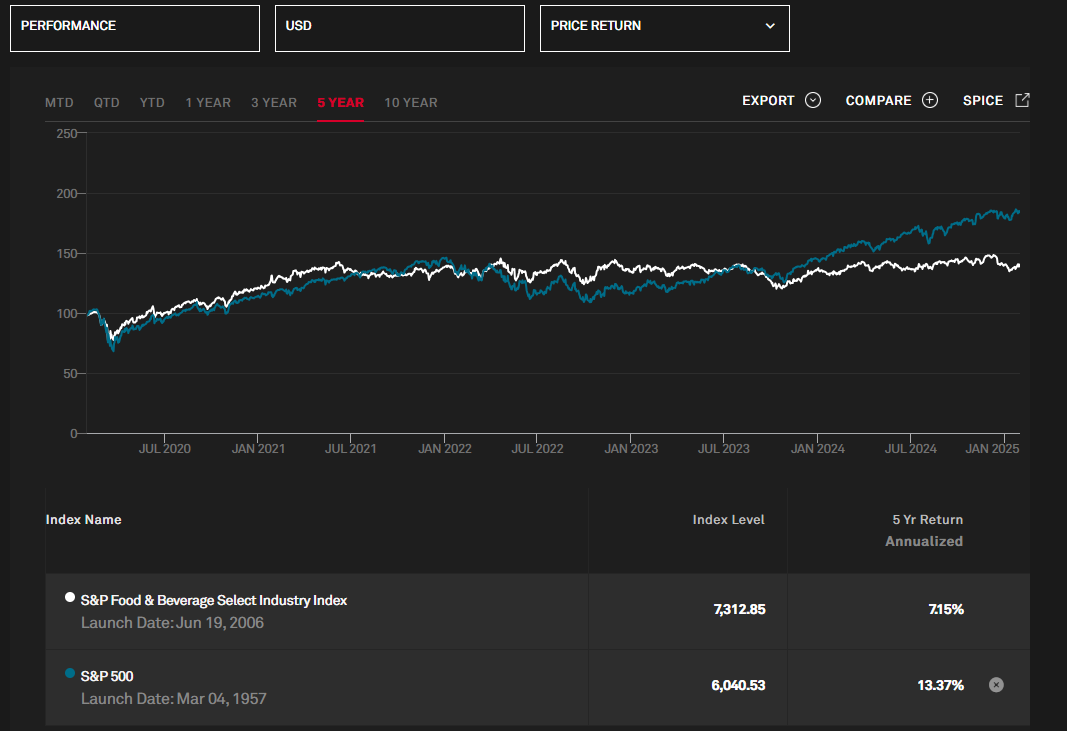Click the JAN 2025 axis label
1067x731 pixels.
tap(992, 449)
